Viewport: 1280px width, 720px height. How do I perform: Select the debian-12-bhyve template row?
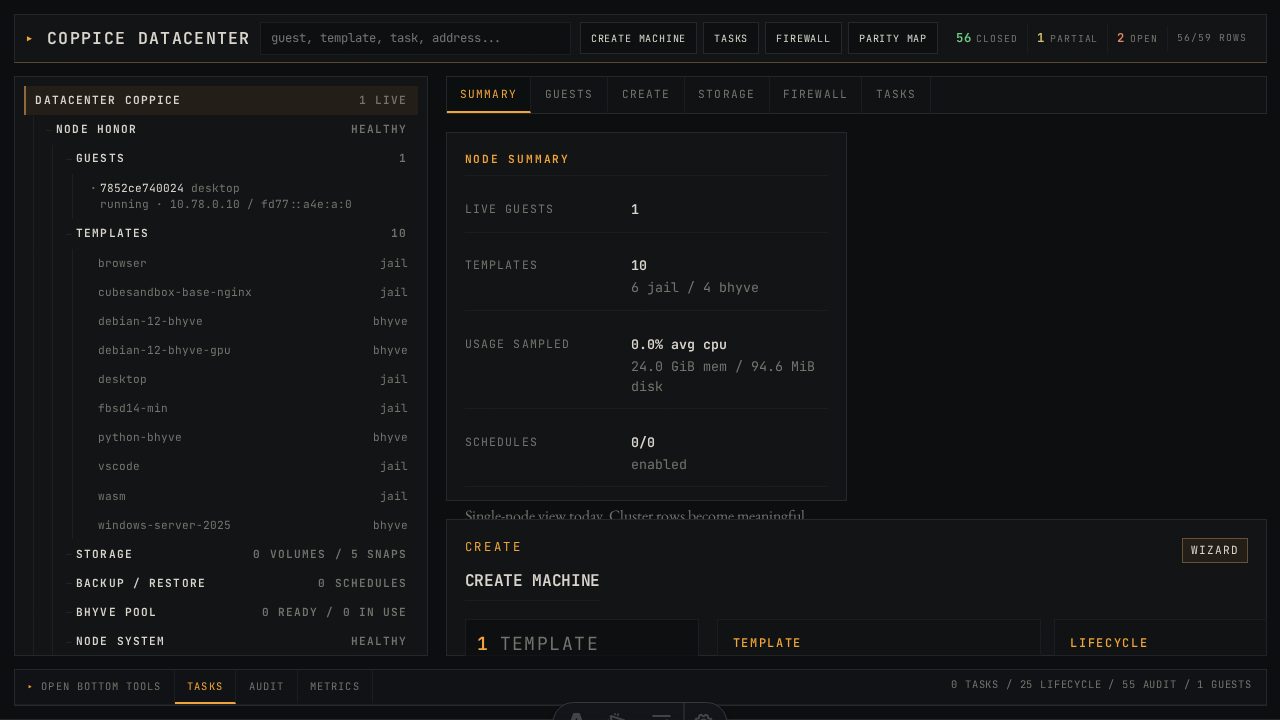pyautogui.click(x=252, y=321)
